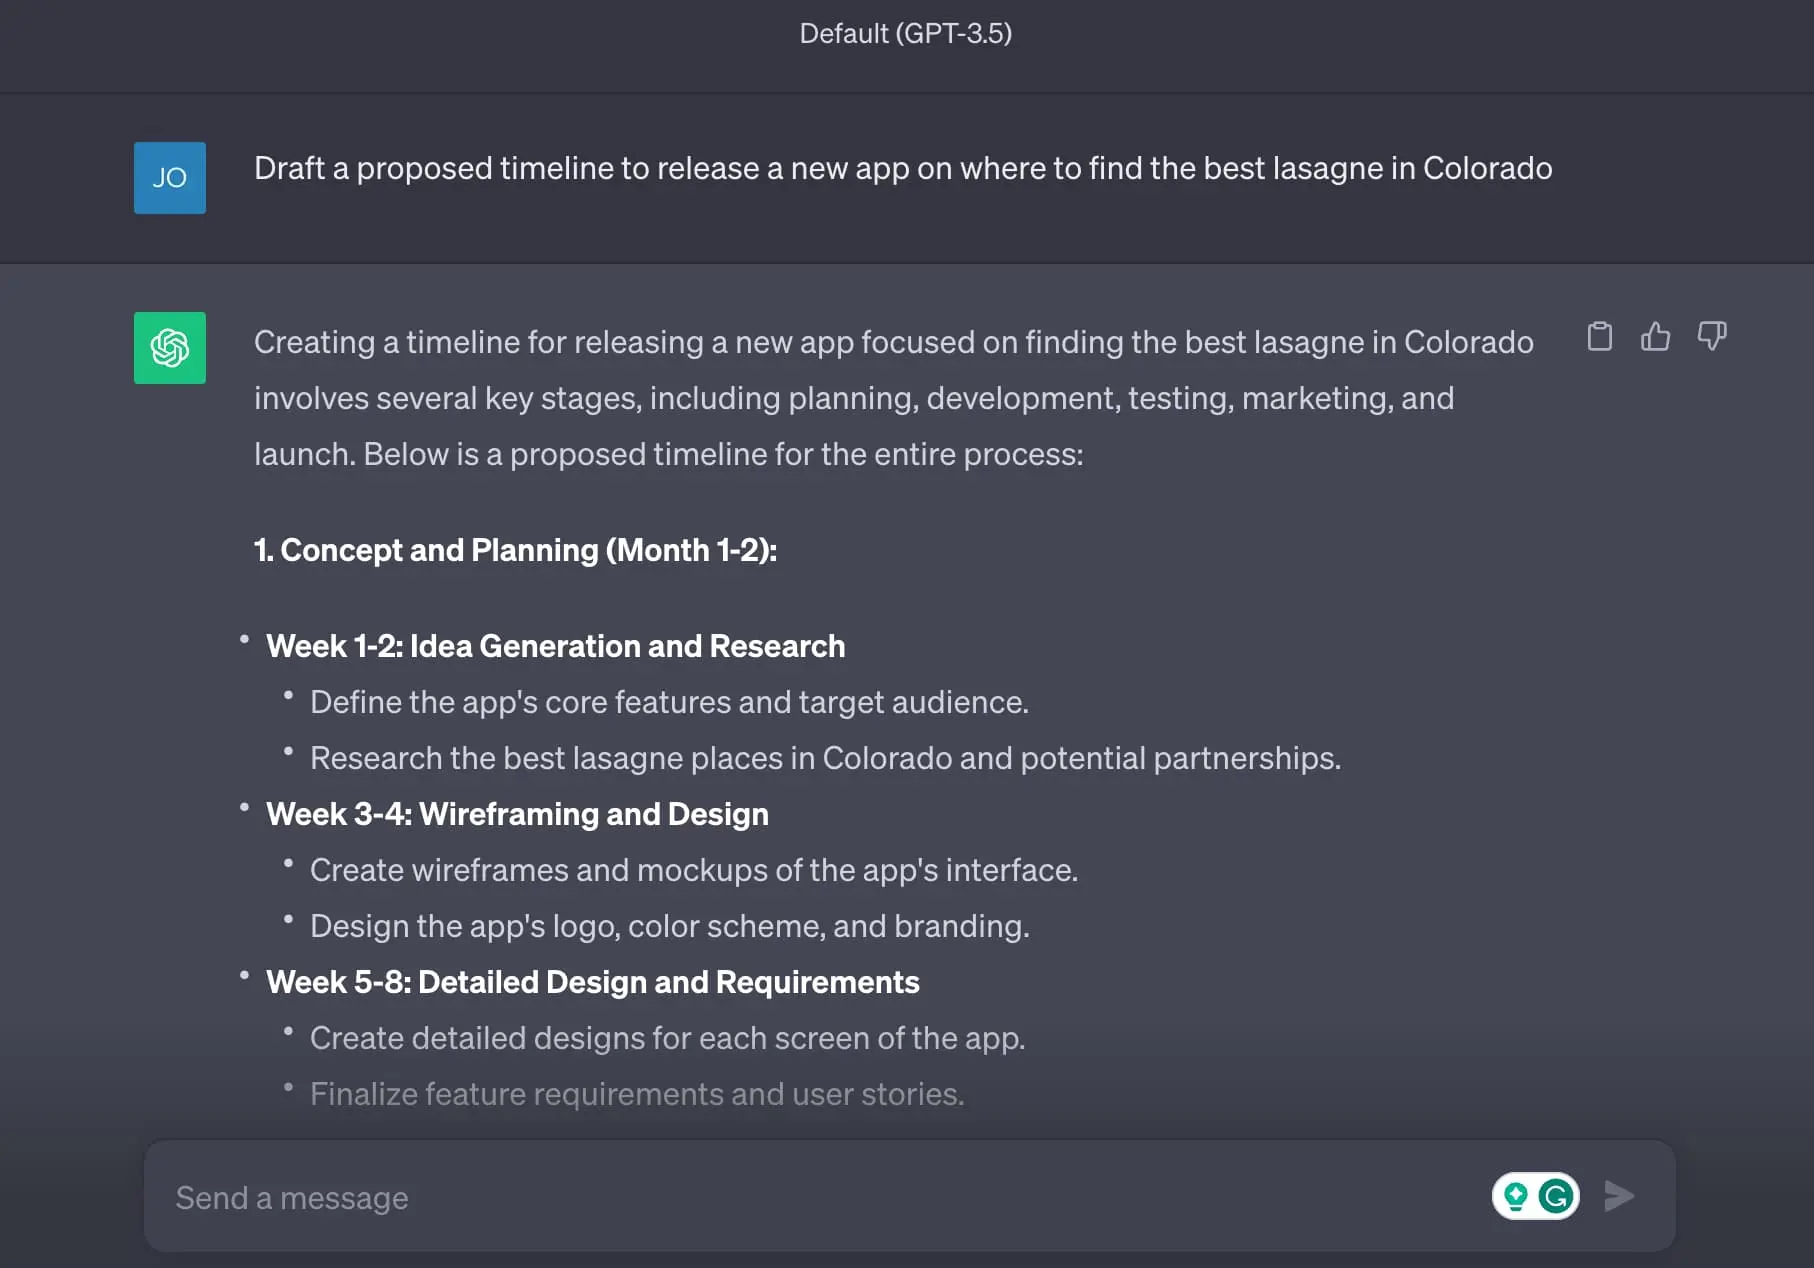
Task: Open the Grammarly lightbulb suggestions icon
Action: click(1516, 1196)
